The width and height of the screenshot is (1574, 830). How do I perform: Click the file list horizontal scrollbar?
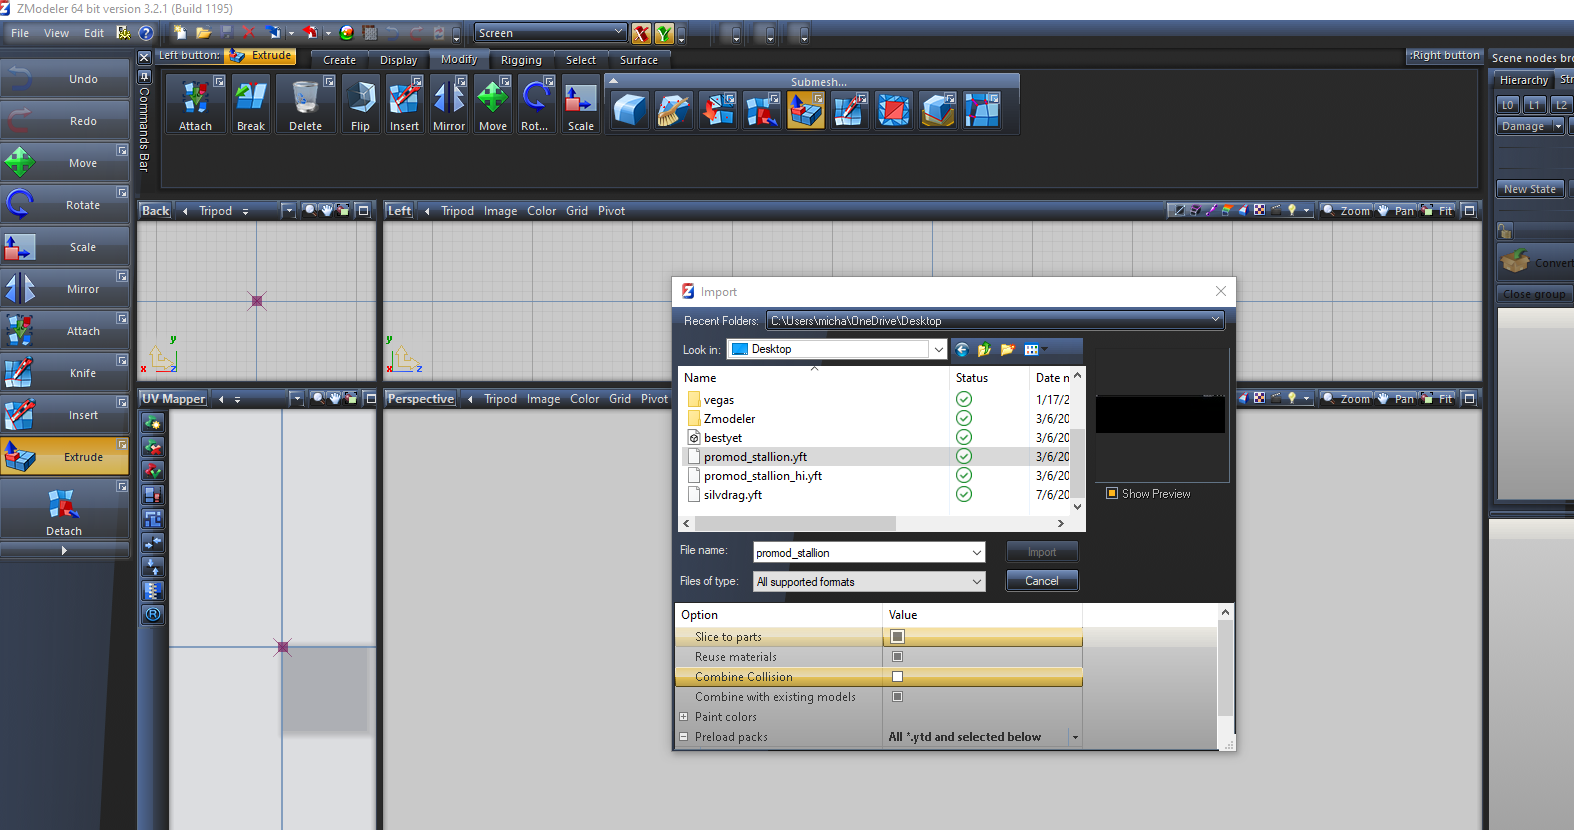tap(795, 523)
